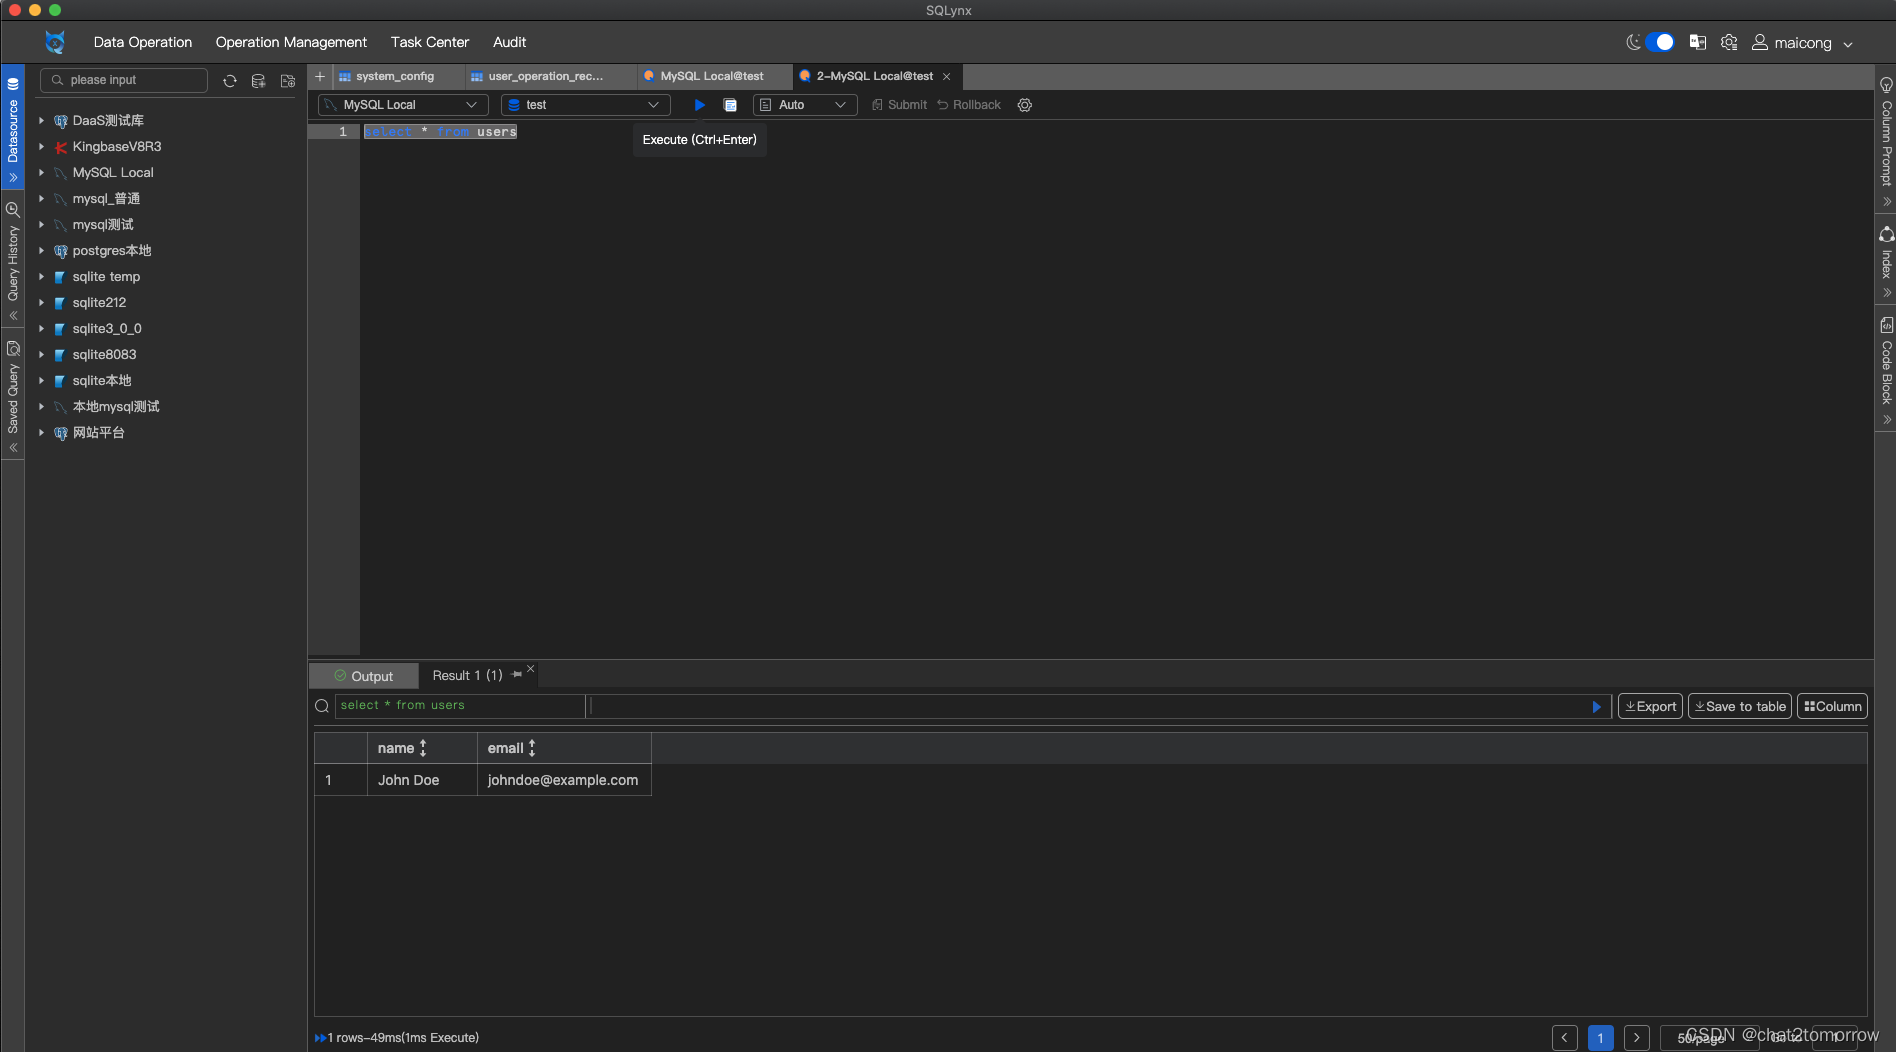Open the Code Block side panel

pos(1886,370)
